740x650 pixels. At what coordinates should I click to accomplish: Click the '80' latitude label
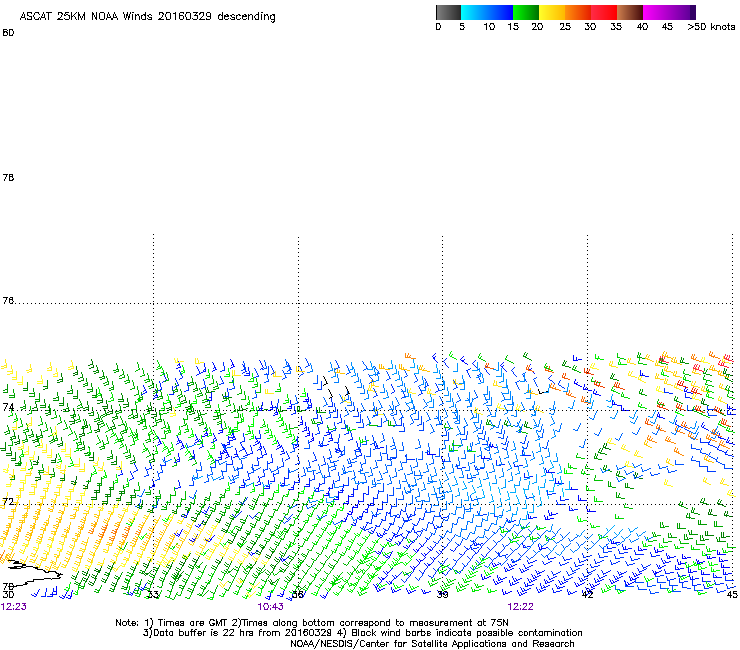[8, 33]
